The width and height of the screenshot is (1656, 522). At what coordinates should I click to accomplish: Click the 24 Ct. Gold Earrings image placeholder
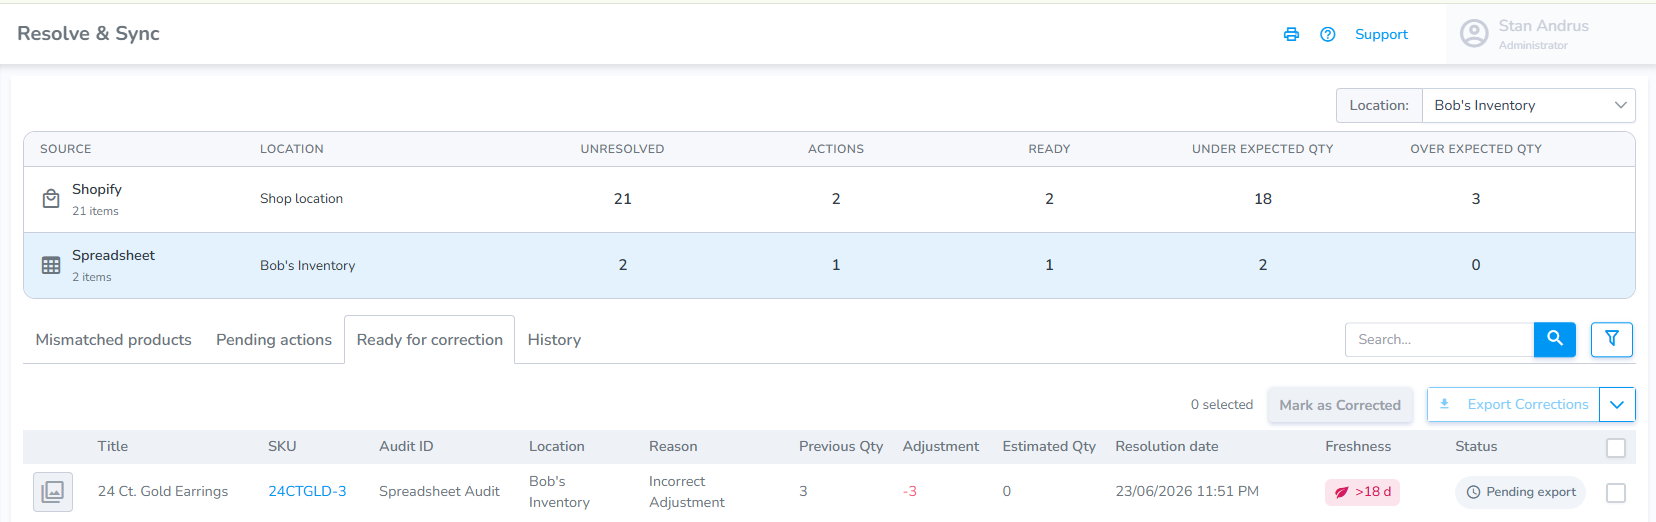53,491
